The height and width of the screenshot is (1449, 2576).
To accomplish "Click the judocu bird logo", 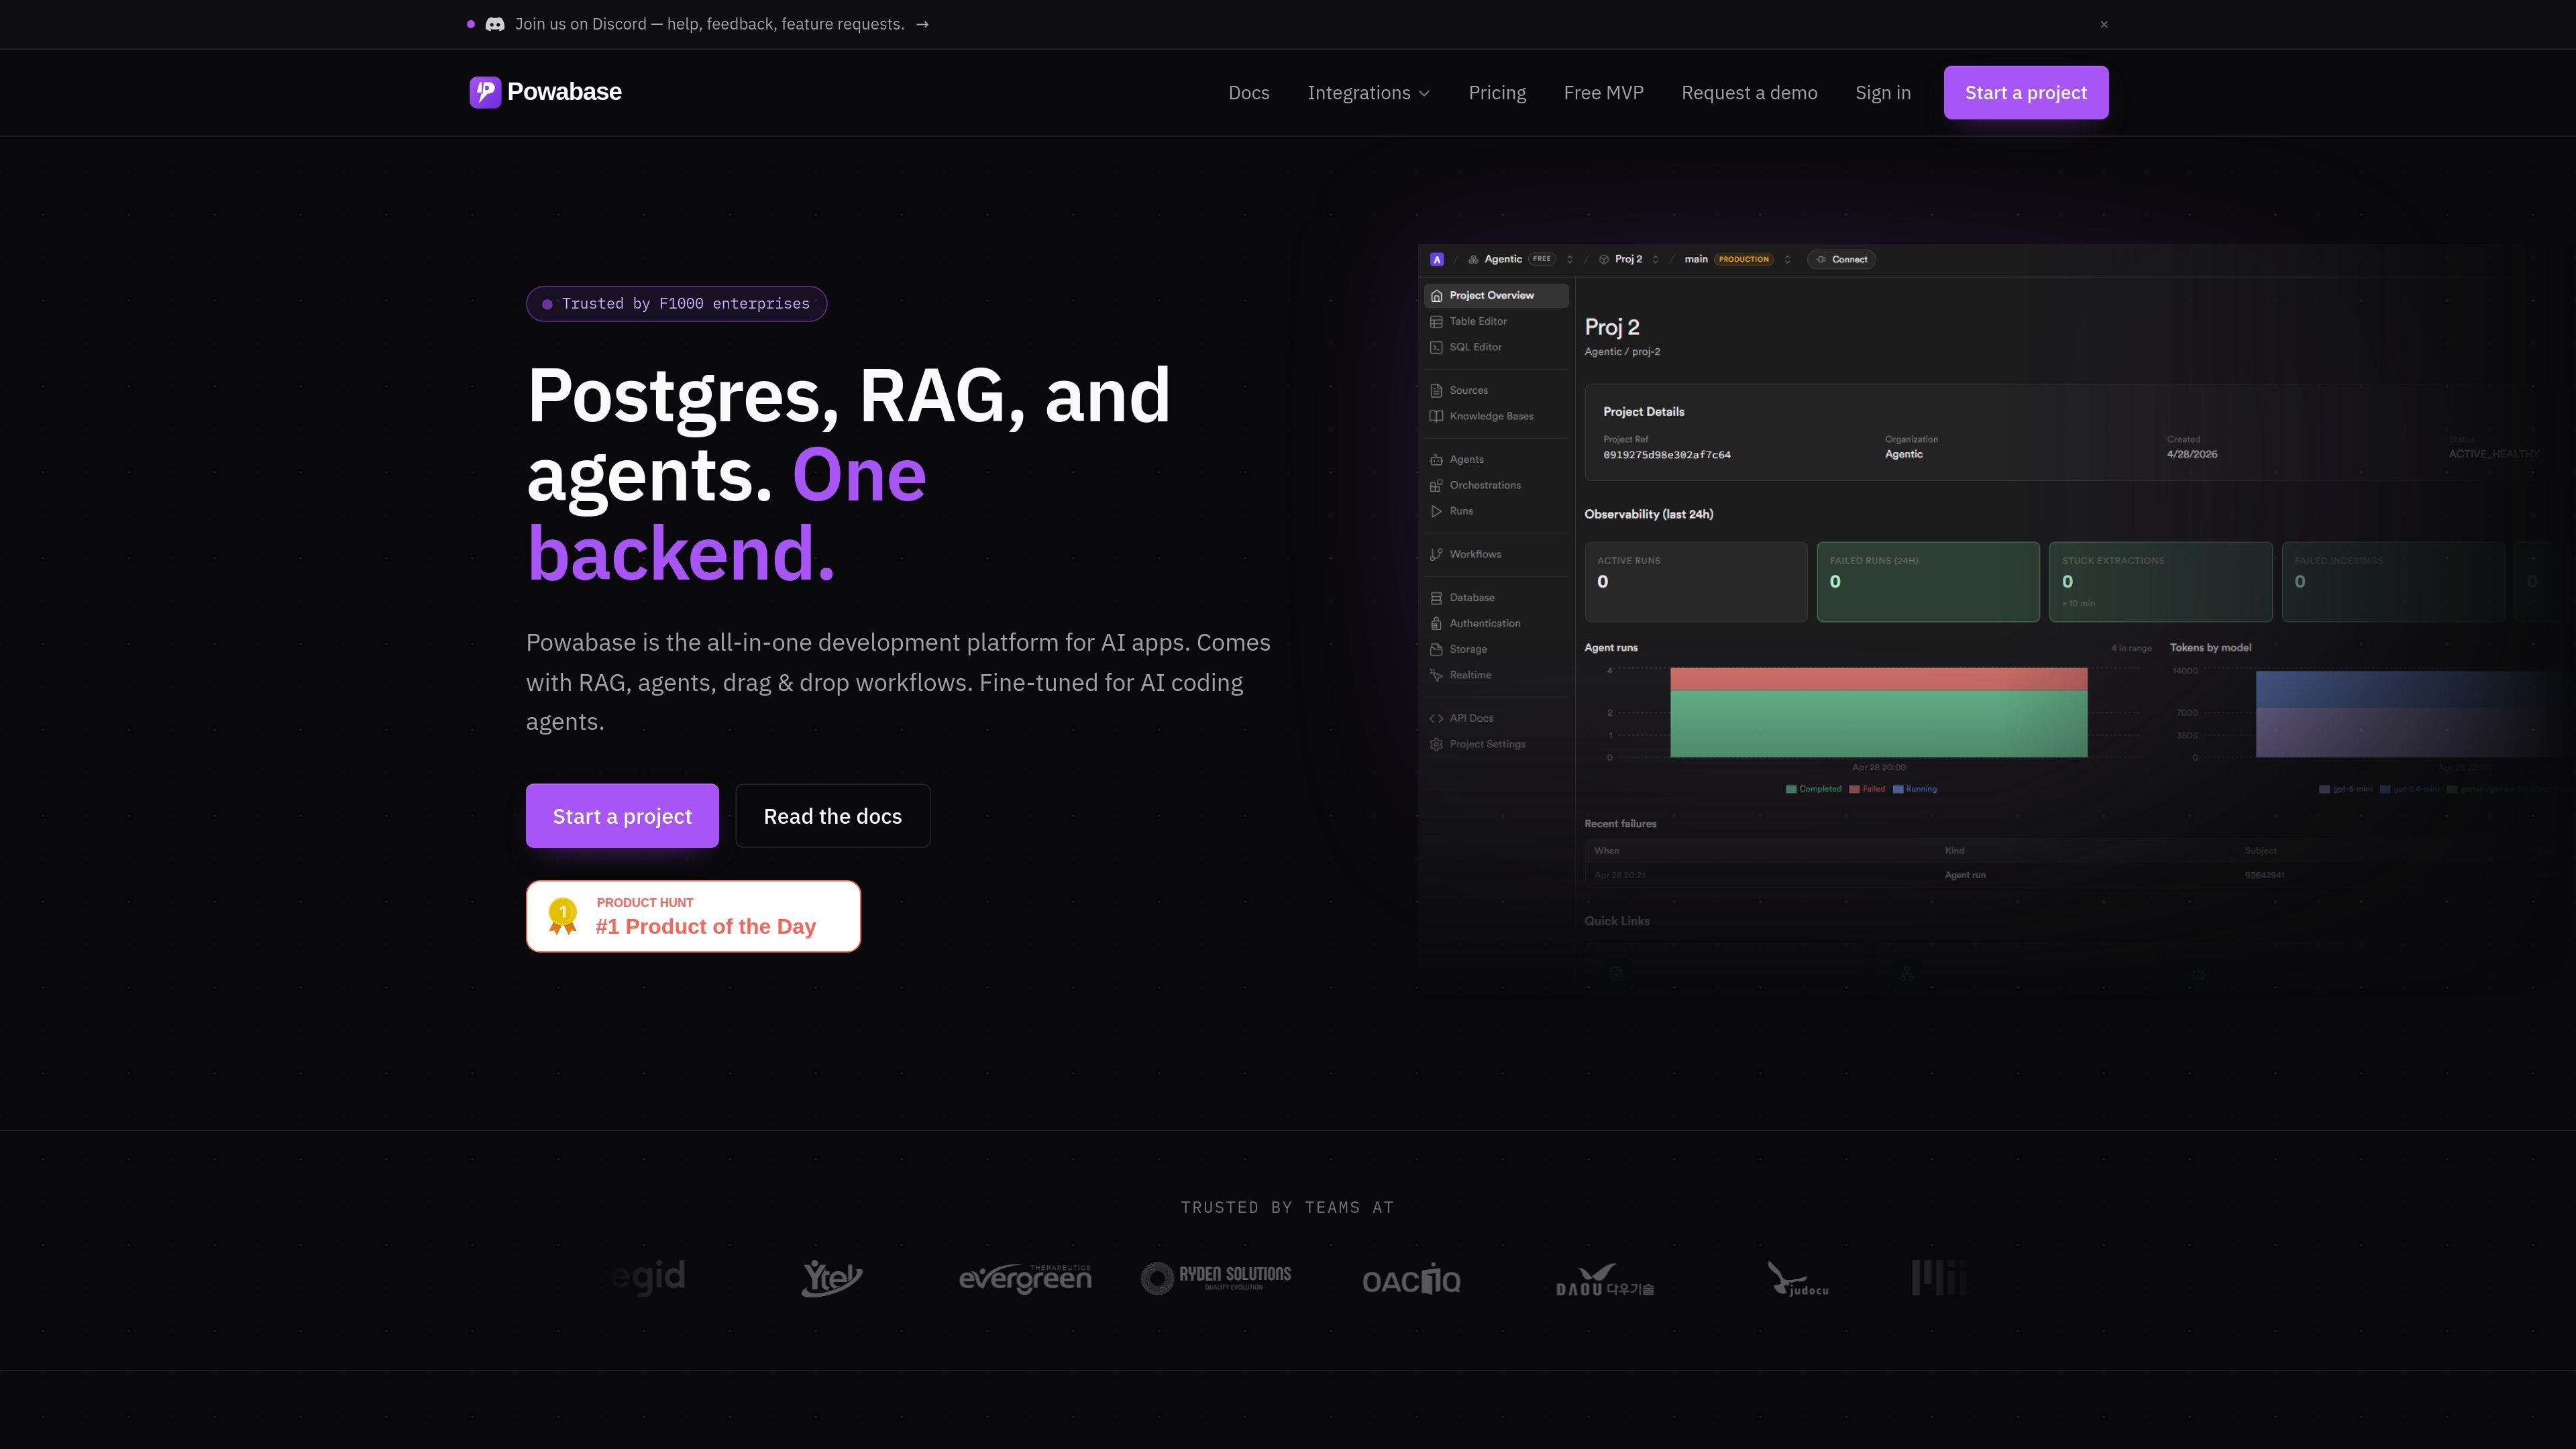I will pos(1798,1279).
